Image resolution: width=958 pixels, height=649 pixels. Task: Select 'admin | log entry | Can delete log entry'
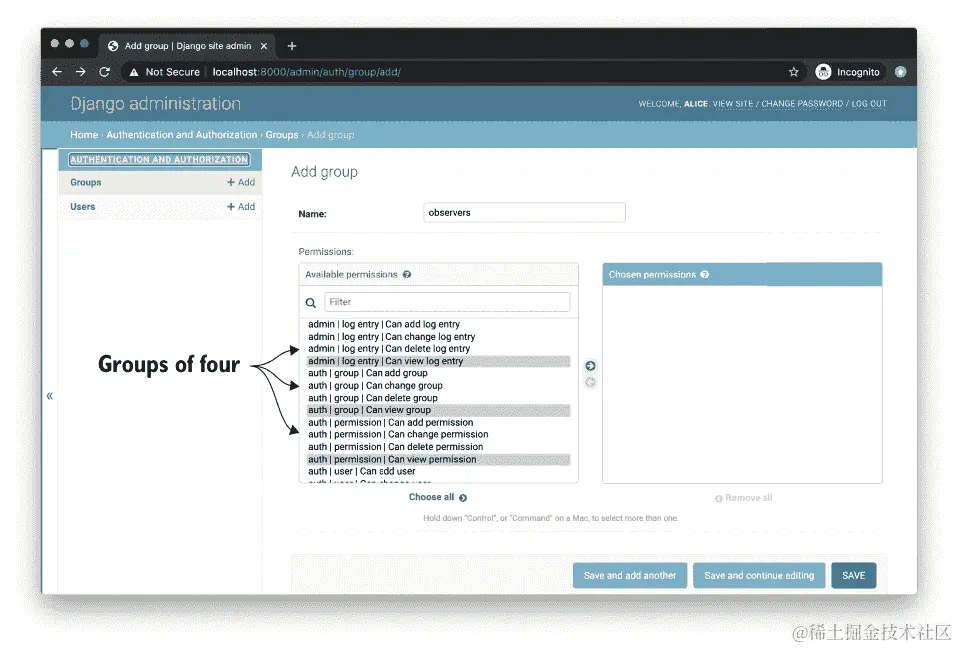[x=438, y=349]
